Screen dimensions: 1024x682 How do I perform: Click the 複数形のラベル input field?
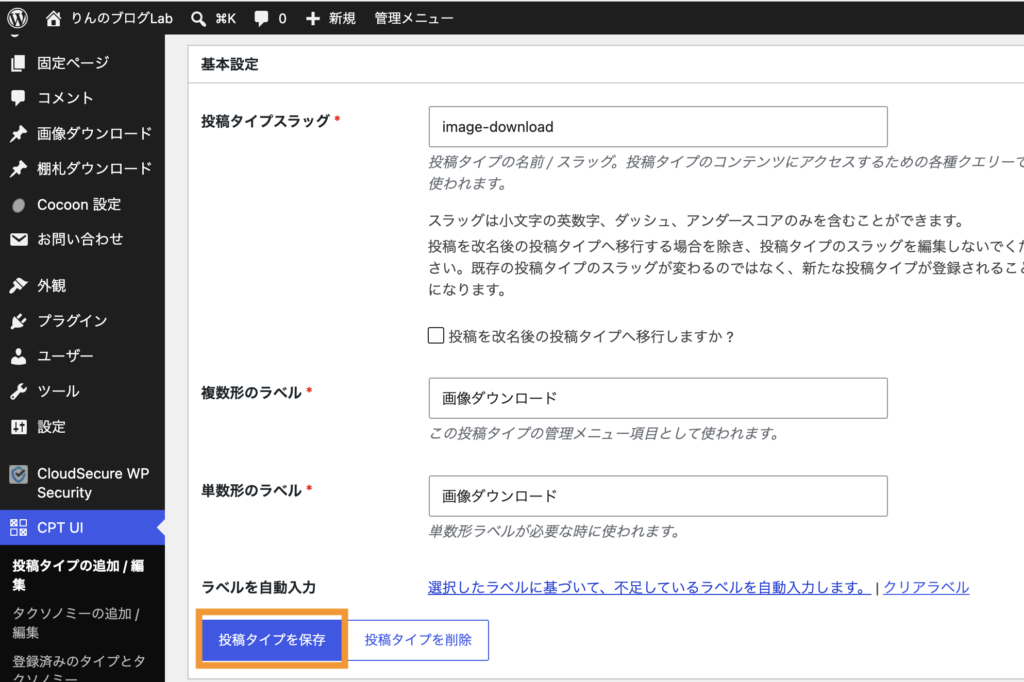(658, 398)
